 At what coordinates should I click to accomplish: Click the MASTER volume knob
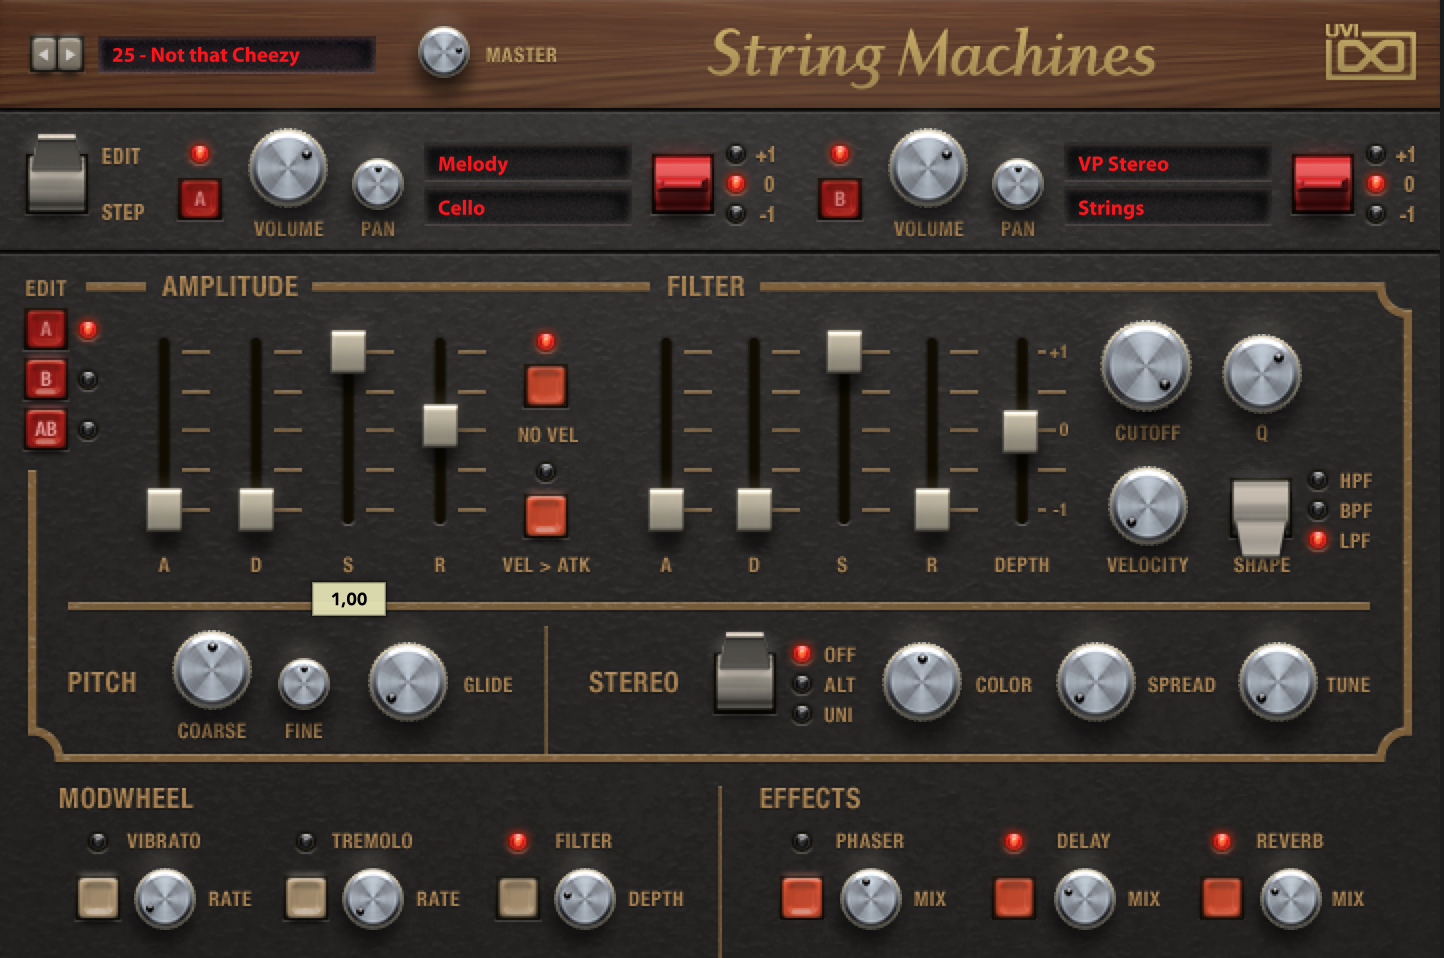[443, 52]
